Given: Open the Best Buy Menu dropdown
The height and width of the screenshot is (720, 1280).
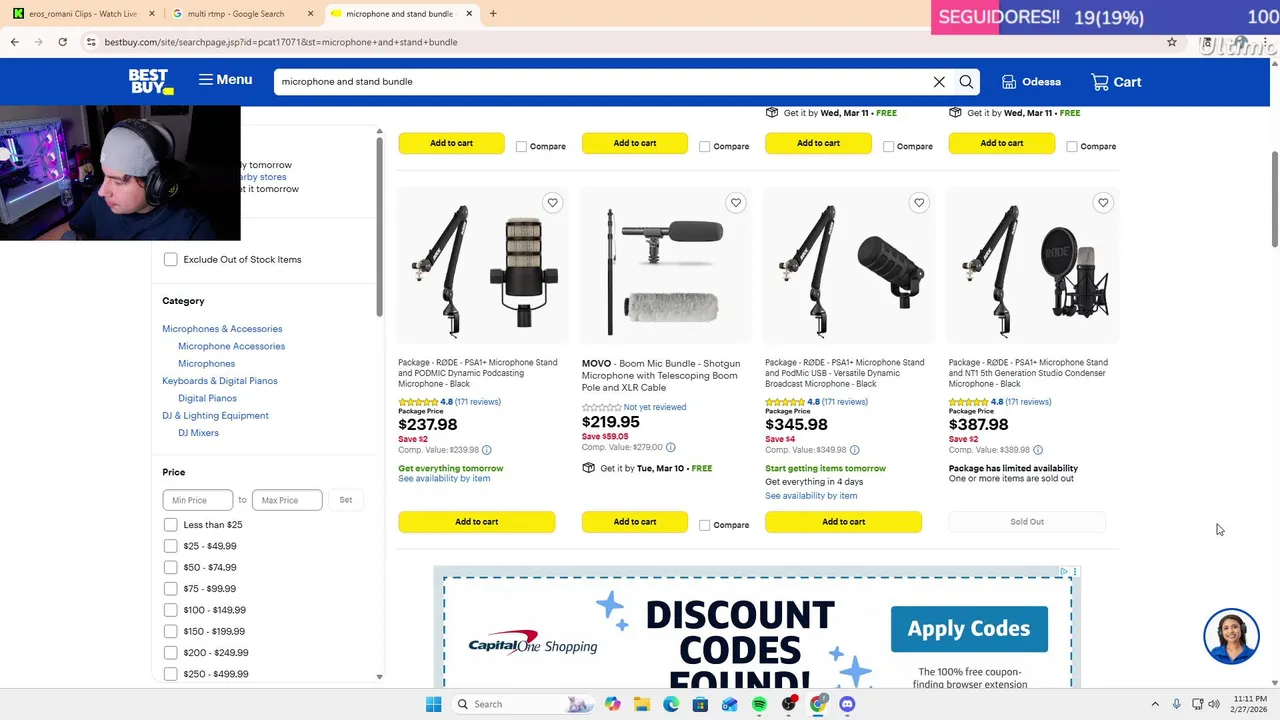Looking at the screenshot, I should tap(225, 80).
